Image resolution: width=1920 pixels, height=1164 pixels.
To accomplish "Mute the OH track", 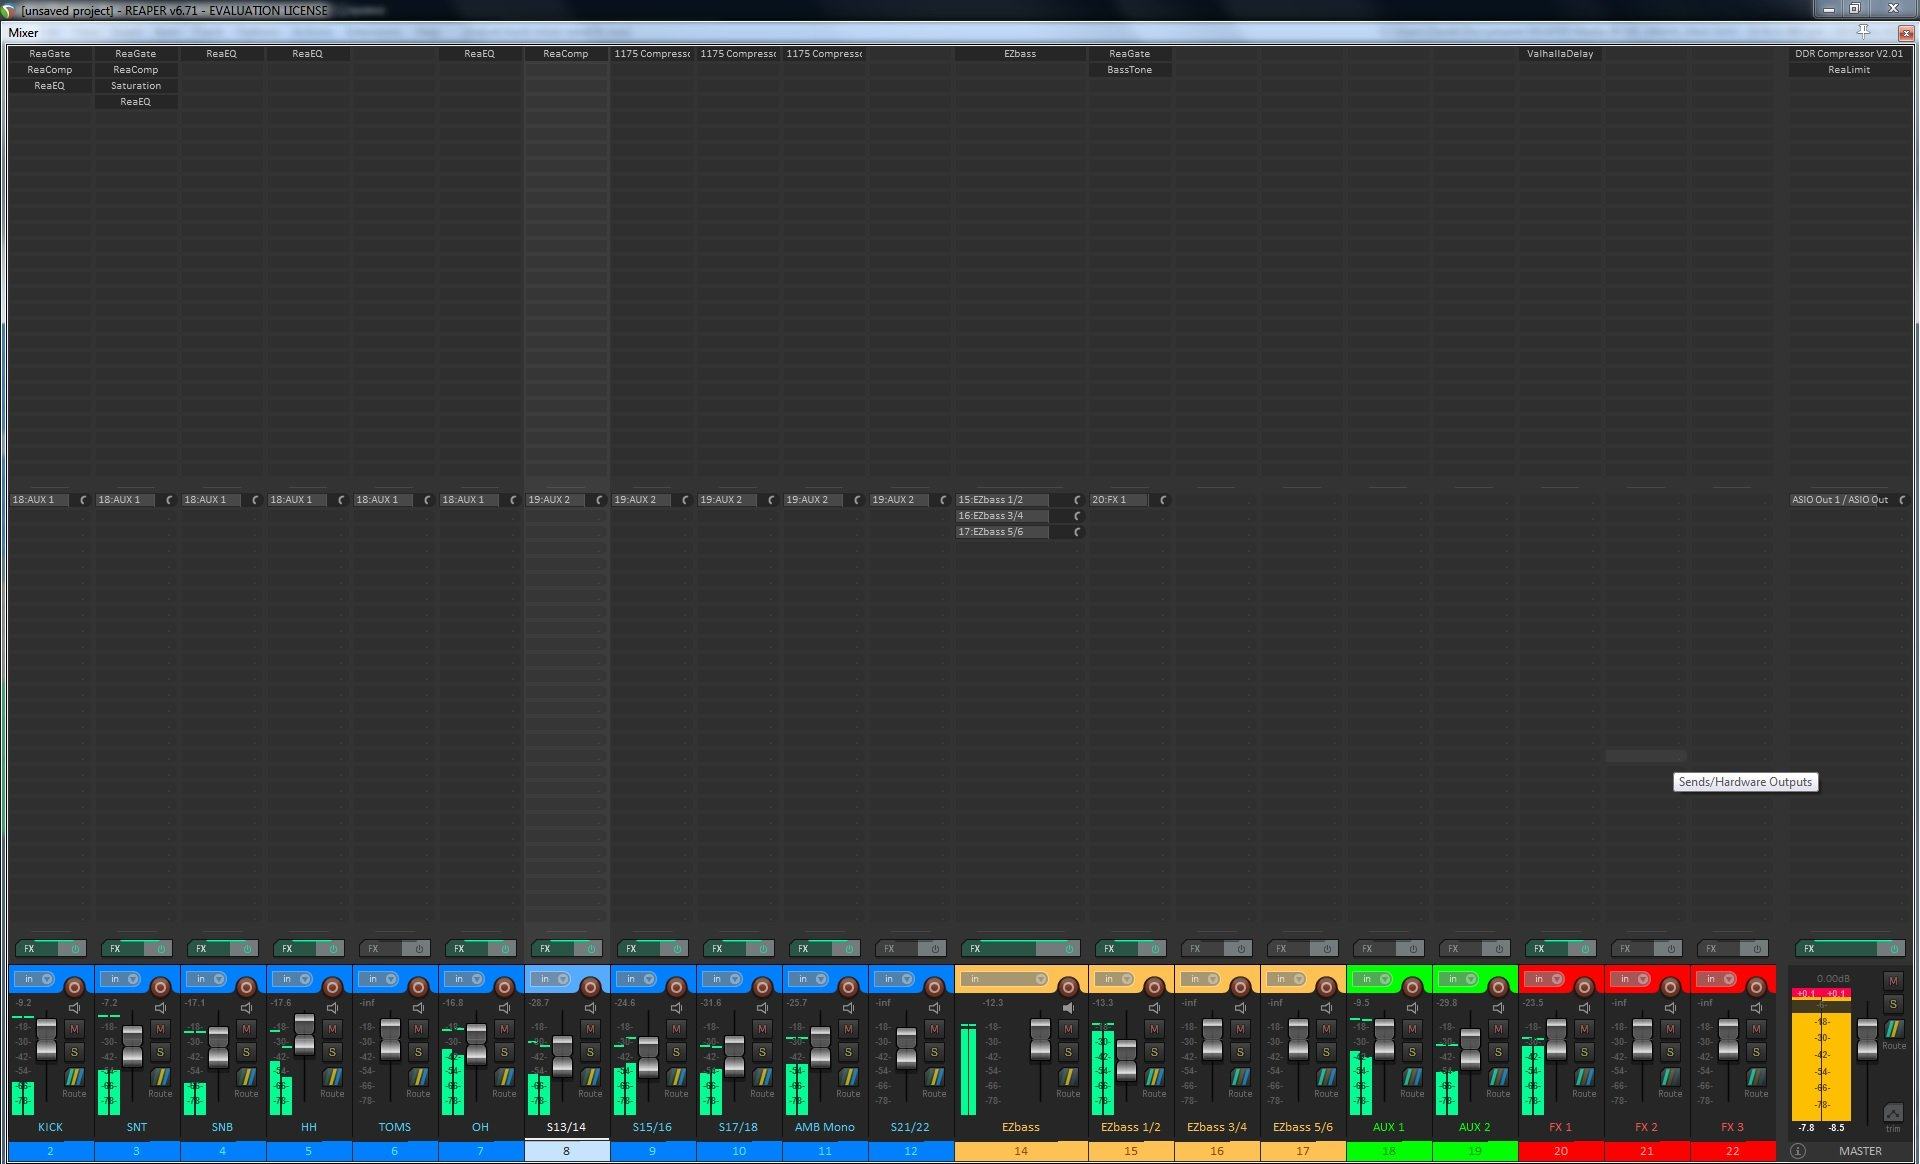I will tap(504, 1028).
